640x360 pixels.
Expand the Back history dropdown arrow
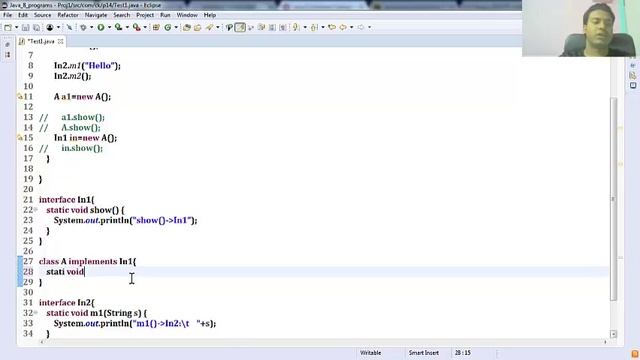click(351, 27)
